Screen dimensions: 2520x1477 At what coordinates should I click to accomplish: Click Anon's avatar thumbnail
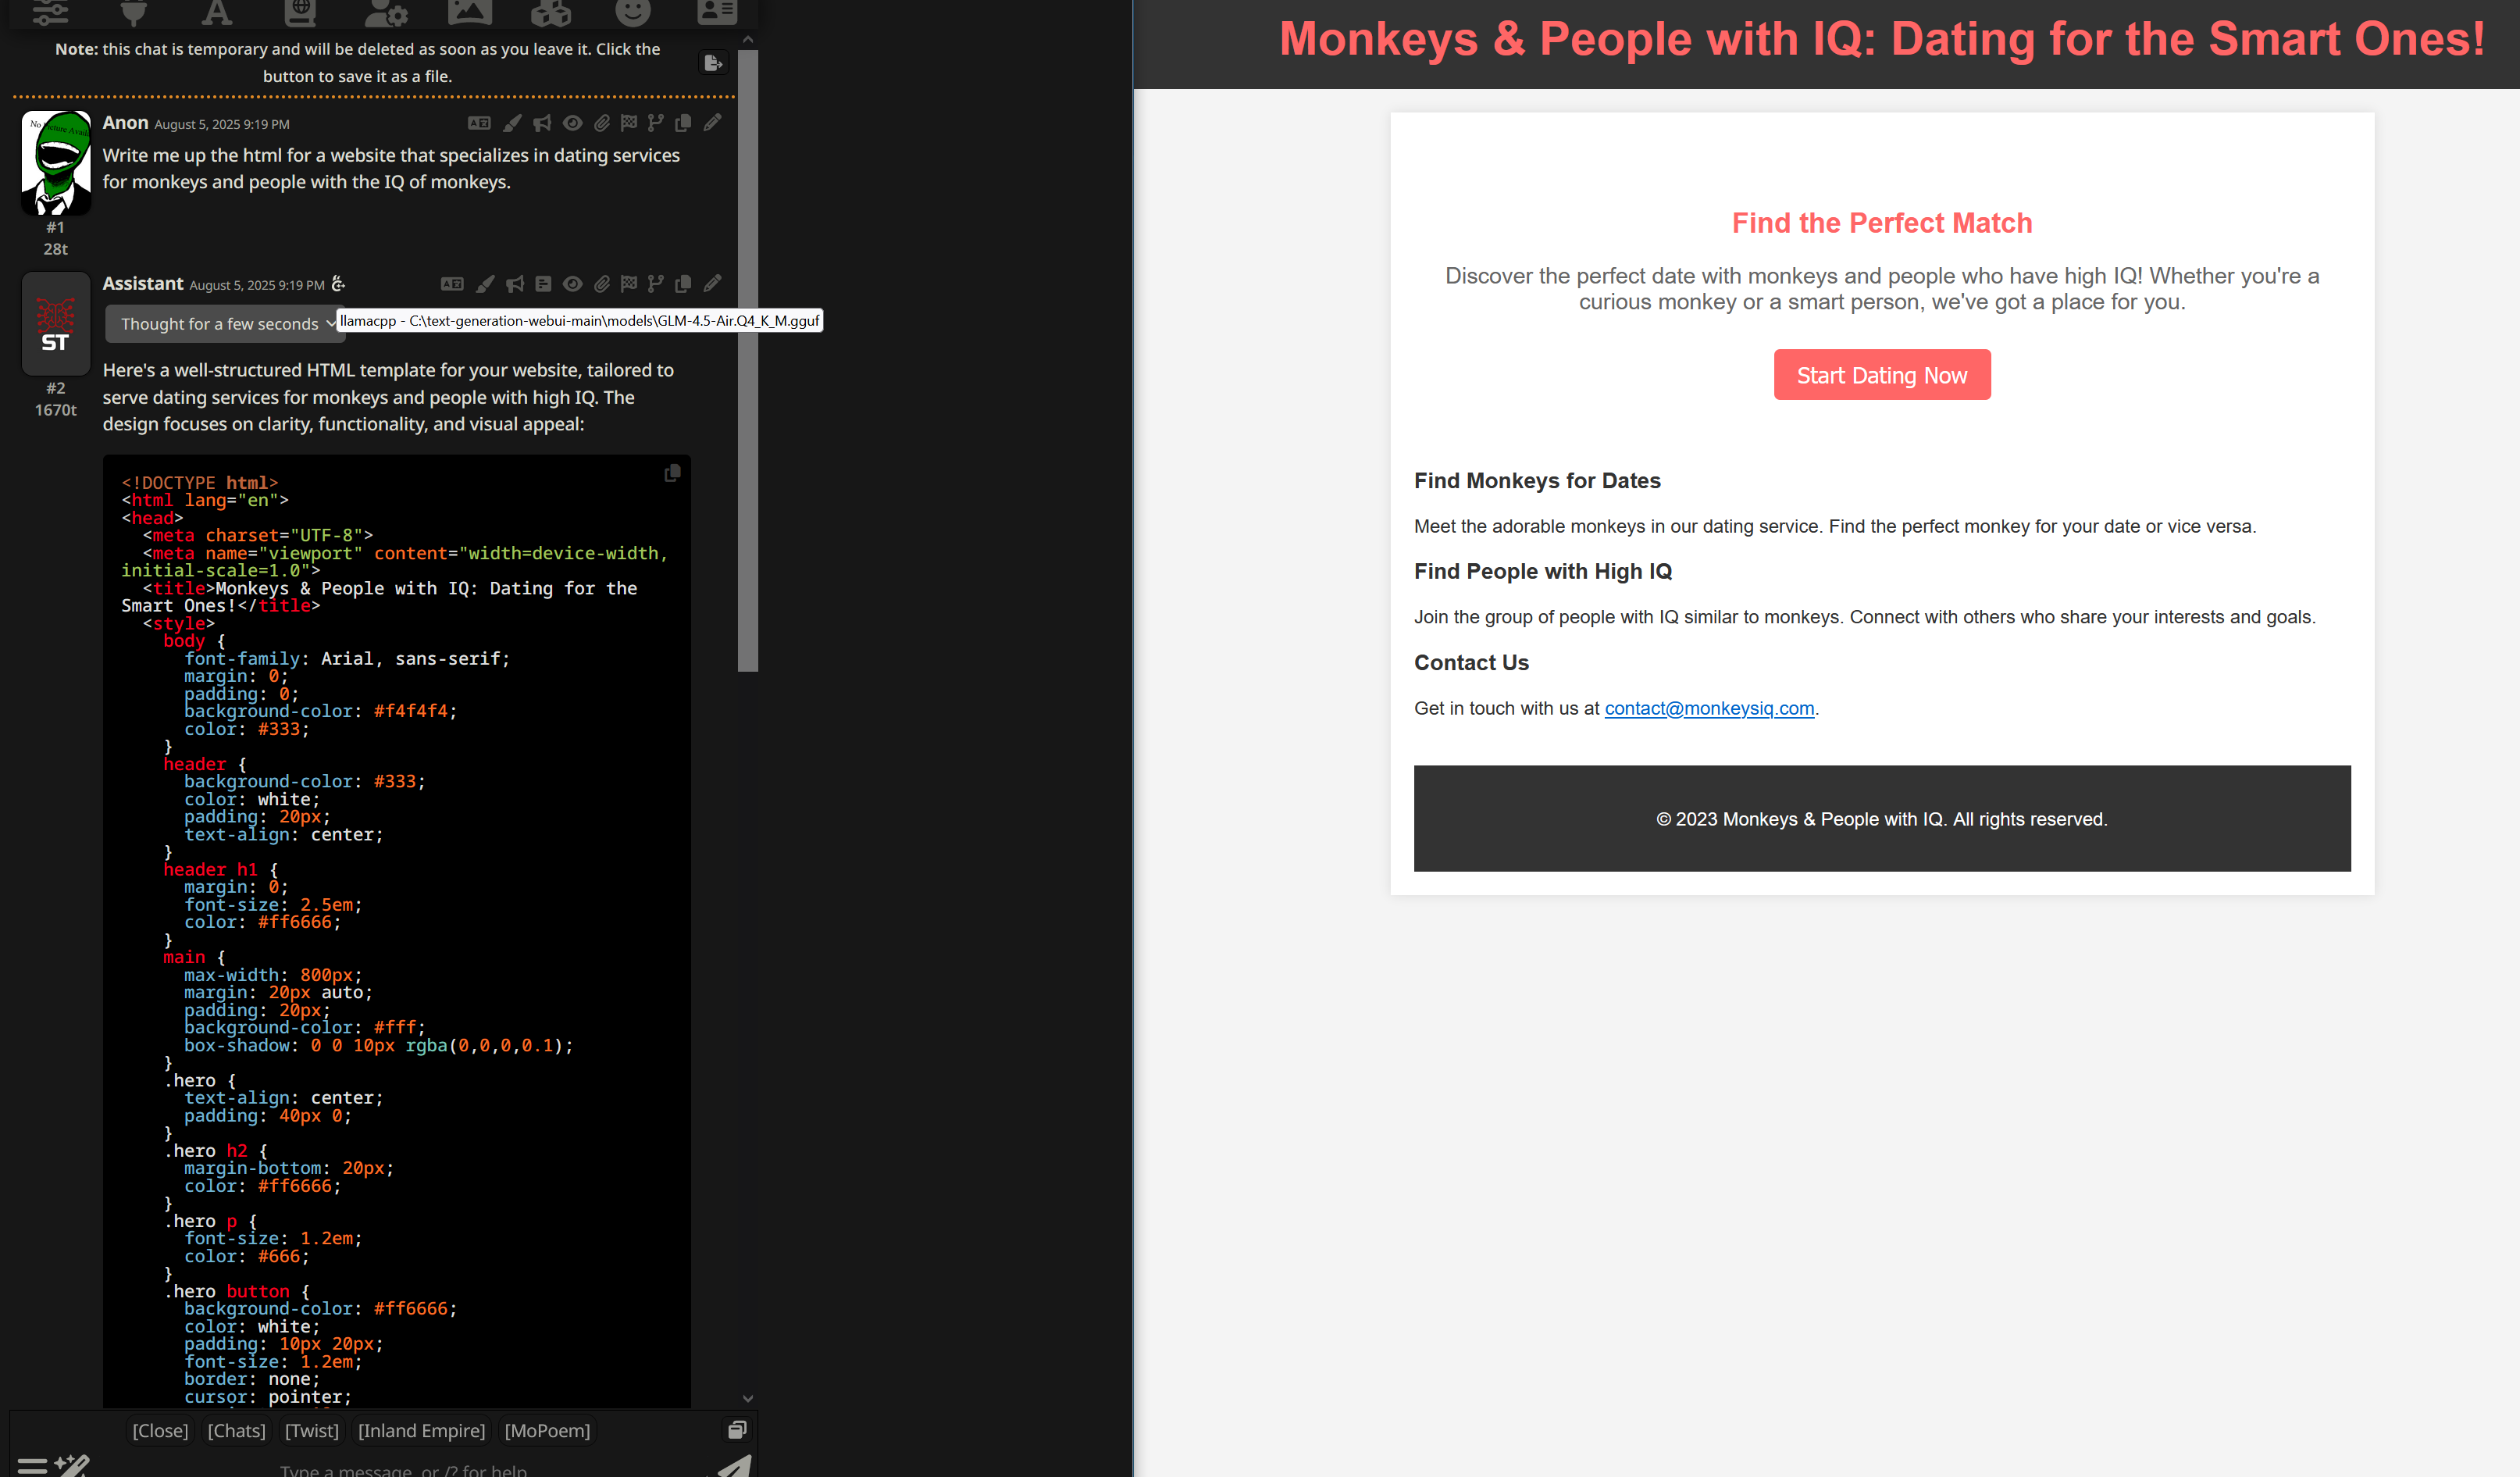coord(56,163)
